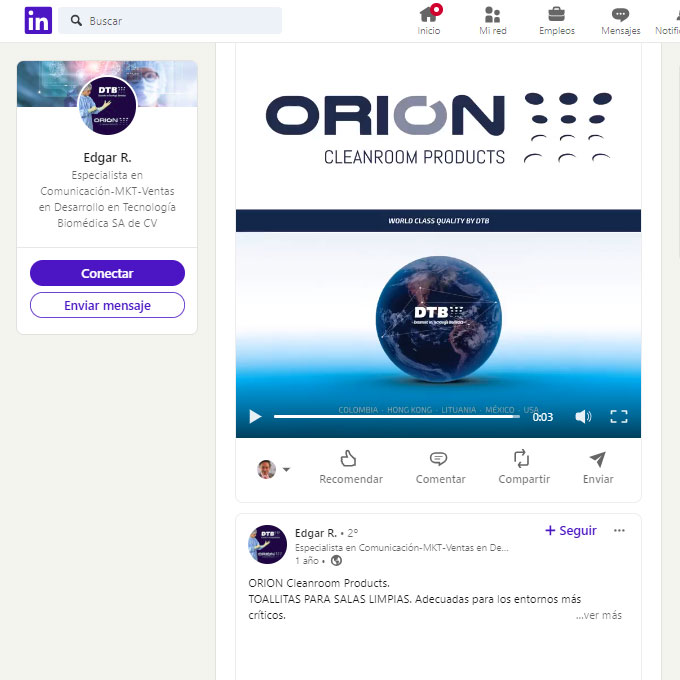Click Seguir to follow Edgar R.
Image resolution: width=680 pixels, height=680 pixels.
click(571, 530)
